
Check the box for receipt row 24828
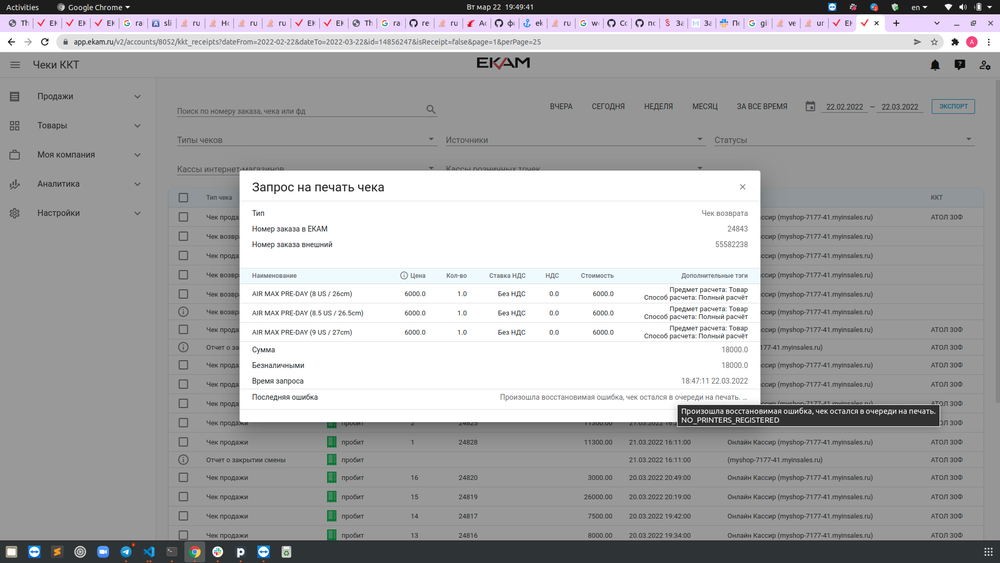183,442
